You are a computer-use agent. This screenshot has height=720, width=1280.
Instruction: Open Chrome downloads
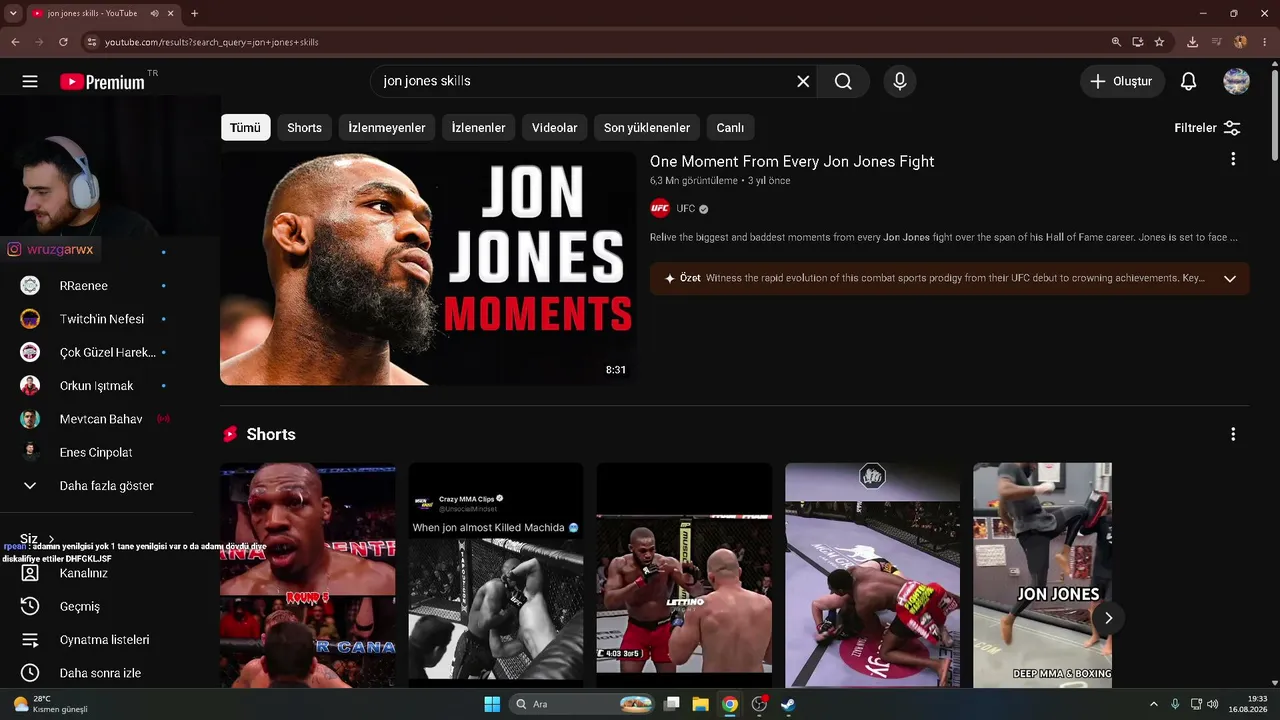pyautogui.click(x=1192, y=42)
